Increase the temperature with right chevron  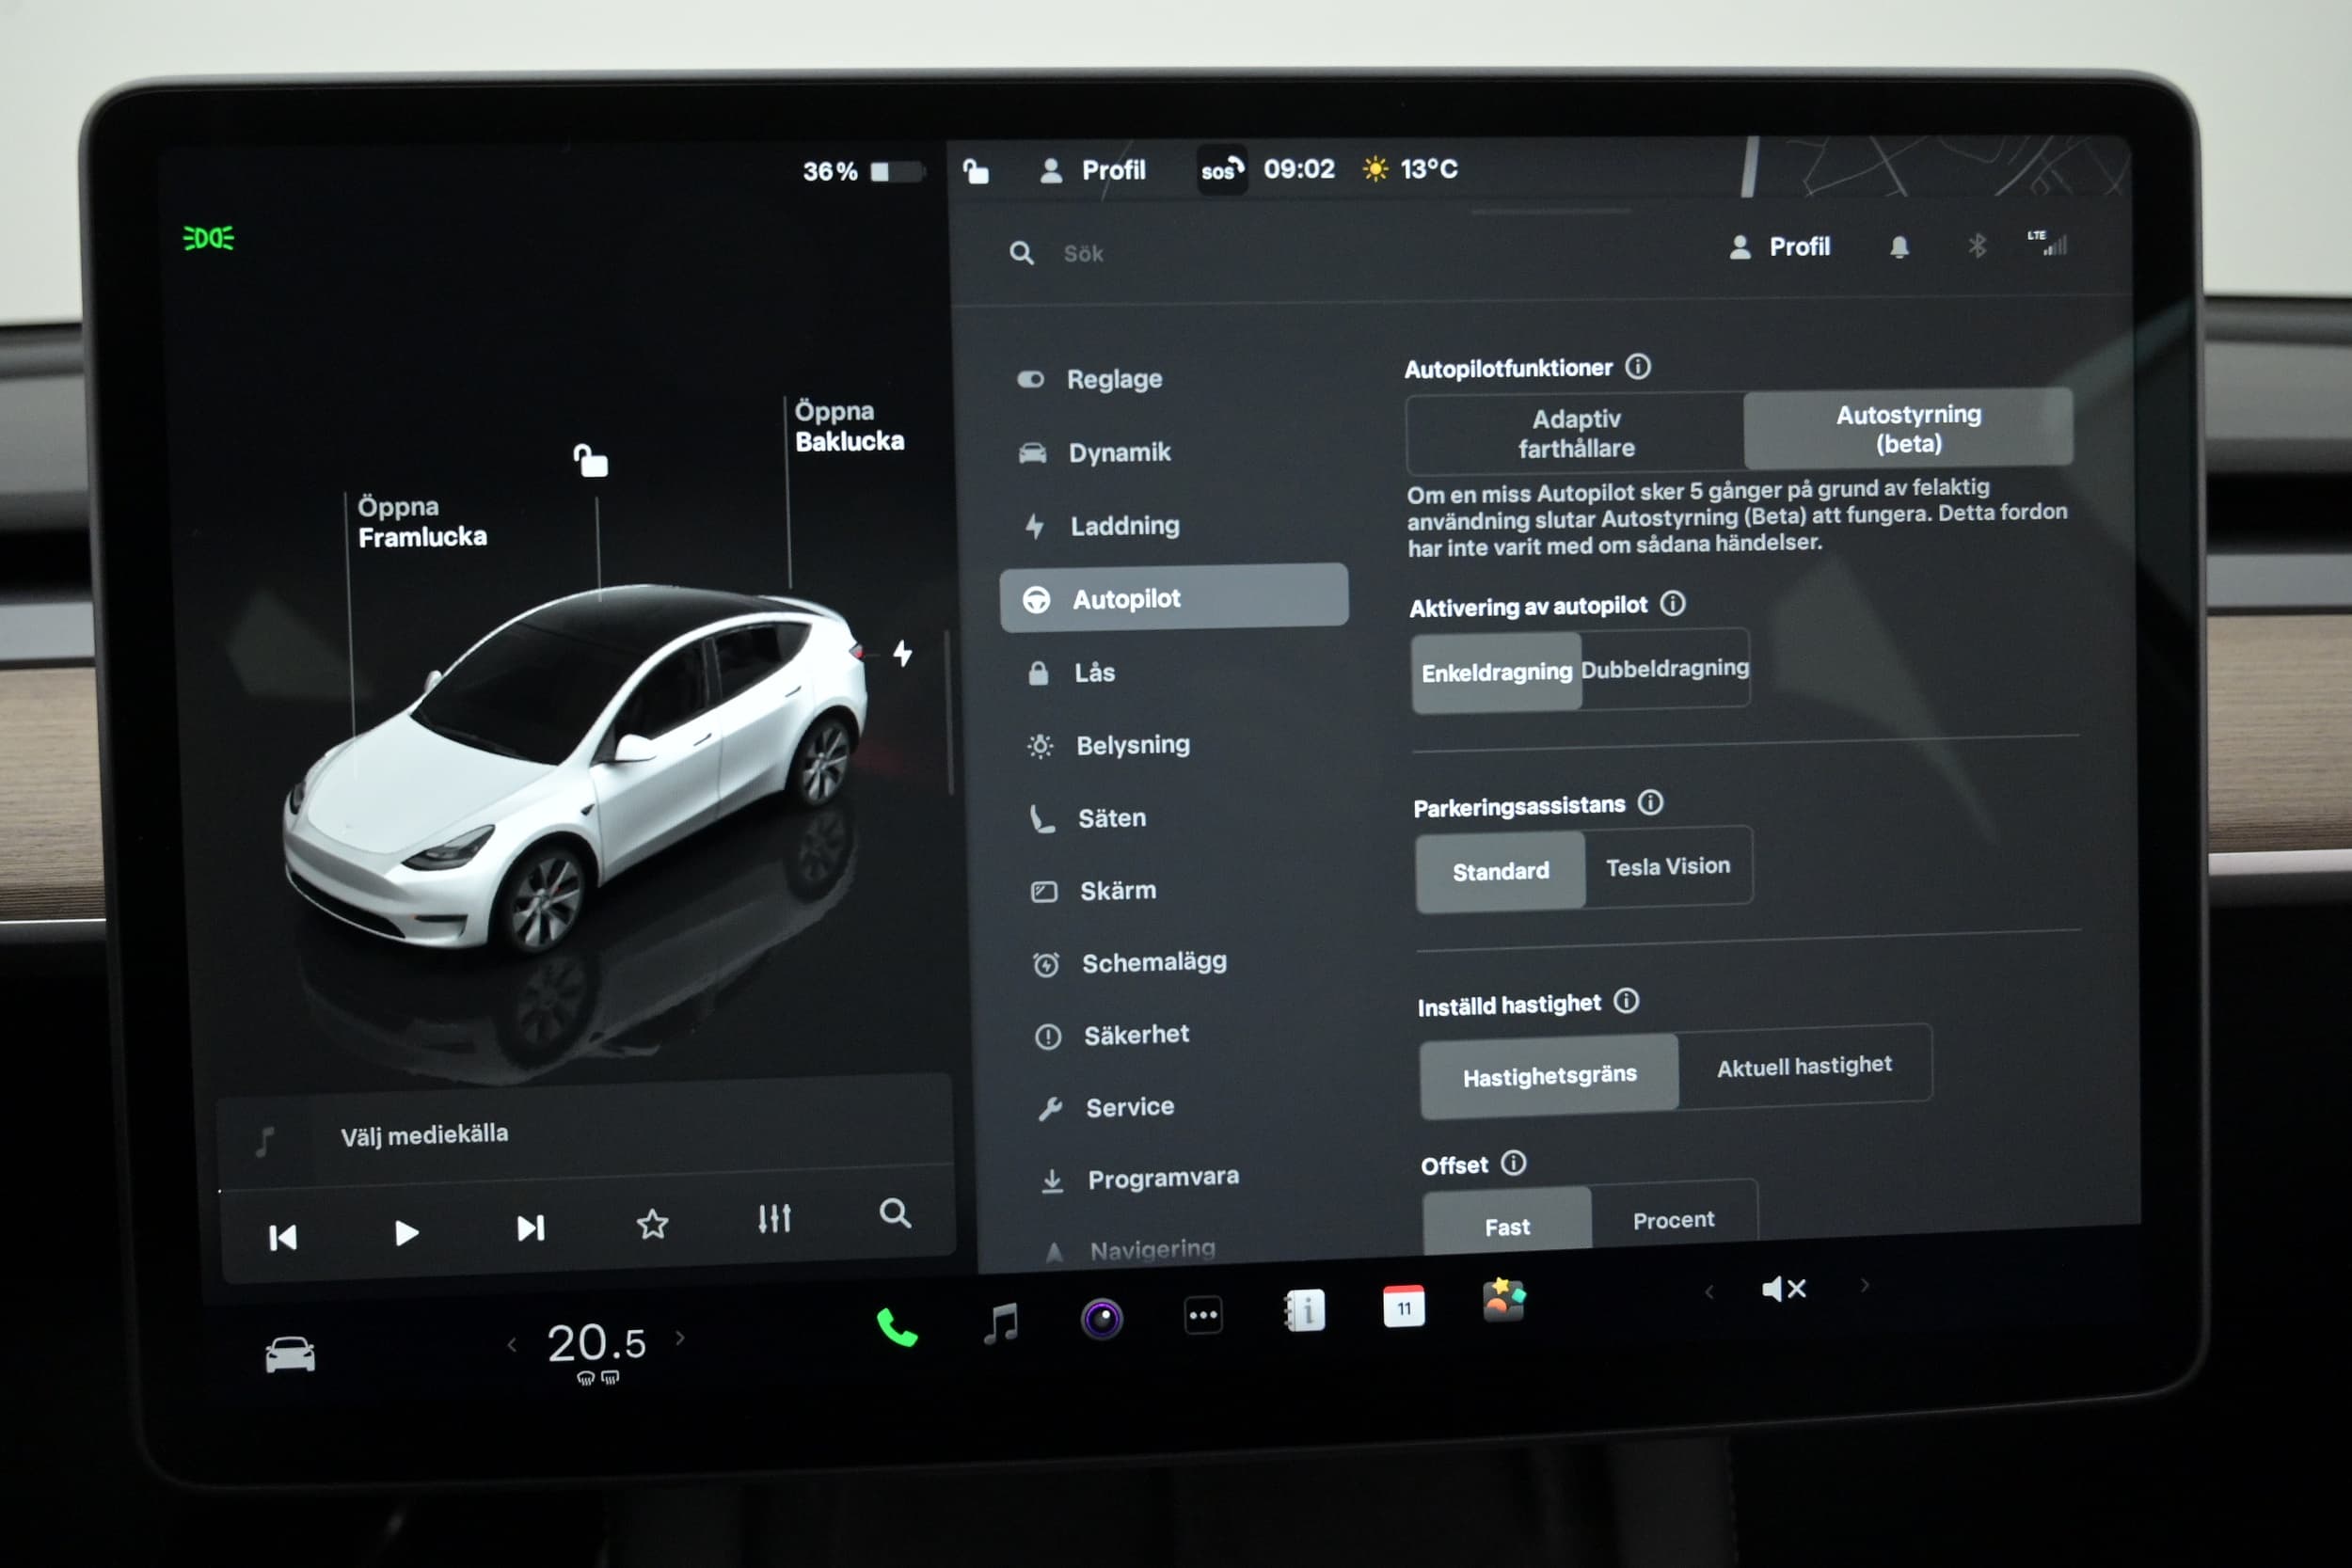tap(681, 1338)
